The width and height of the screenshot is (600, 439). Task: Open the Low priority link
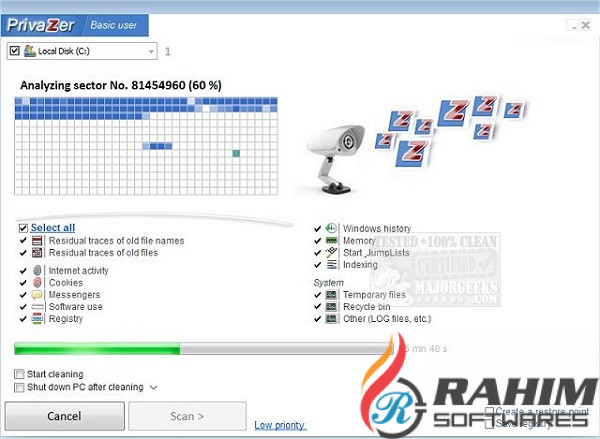(280, 425)
